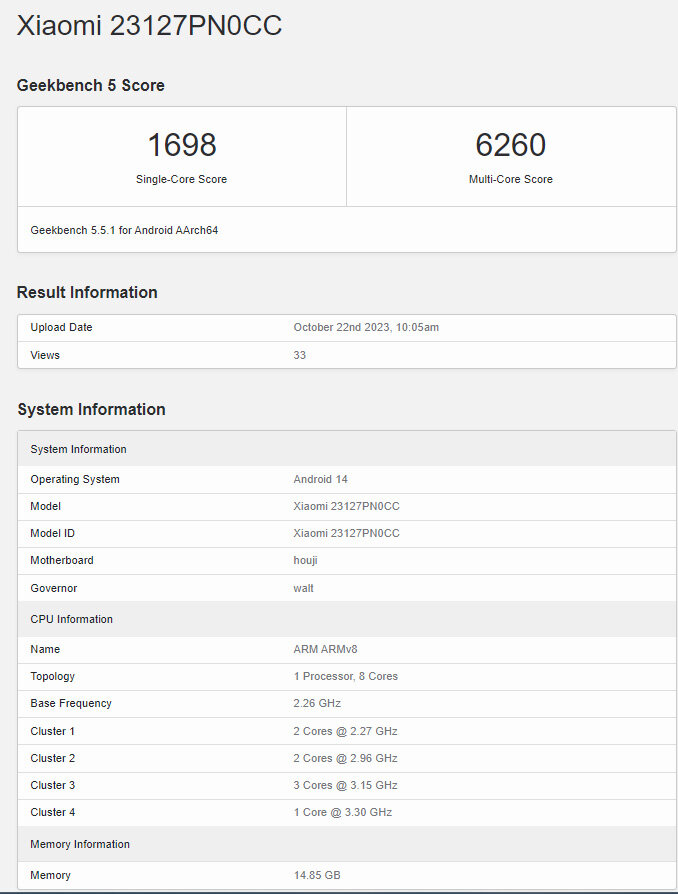This screenshot has width=678, height=894.
Task: Select Xiaomi 23127PN0CC in the Model row
Action: (347, 506)
